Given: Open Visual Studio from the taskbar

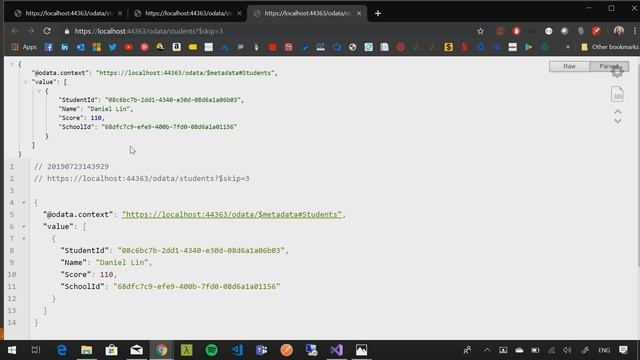Looking at the screenshot, I should [336, 350].
